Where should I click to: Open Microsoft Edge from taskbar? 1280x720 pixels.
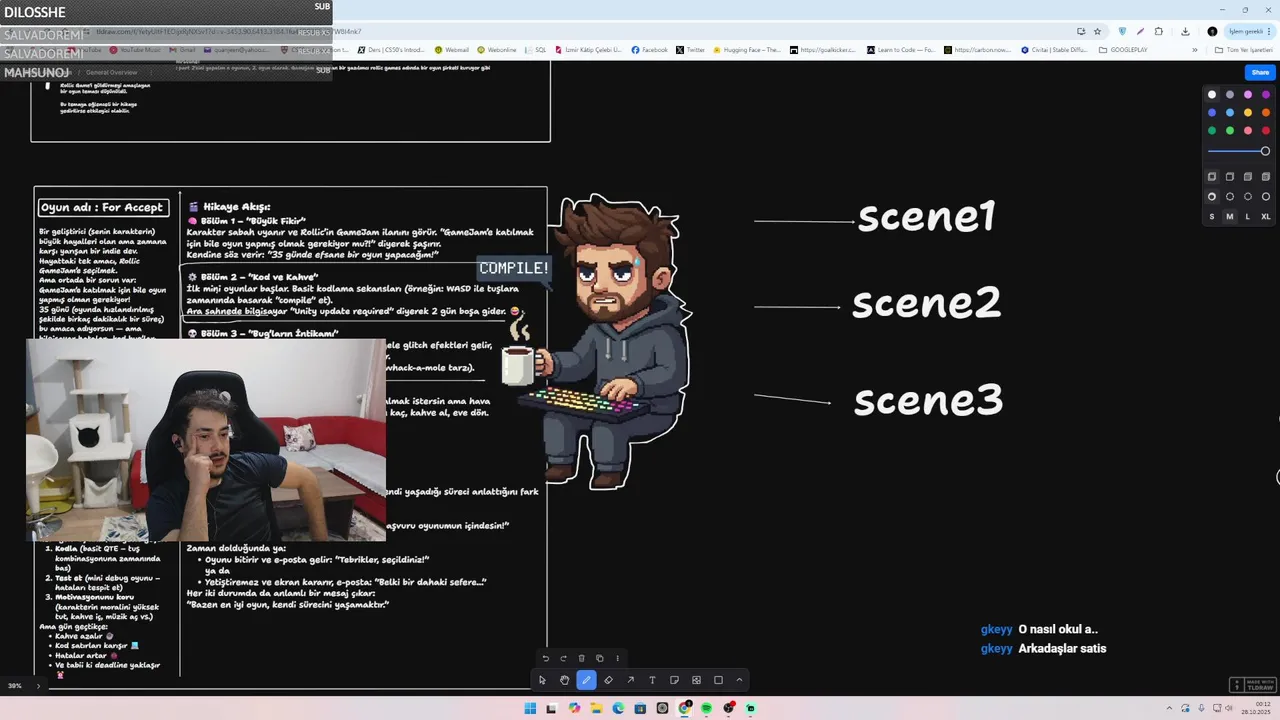(618, 708)
